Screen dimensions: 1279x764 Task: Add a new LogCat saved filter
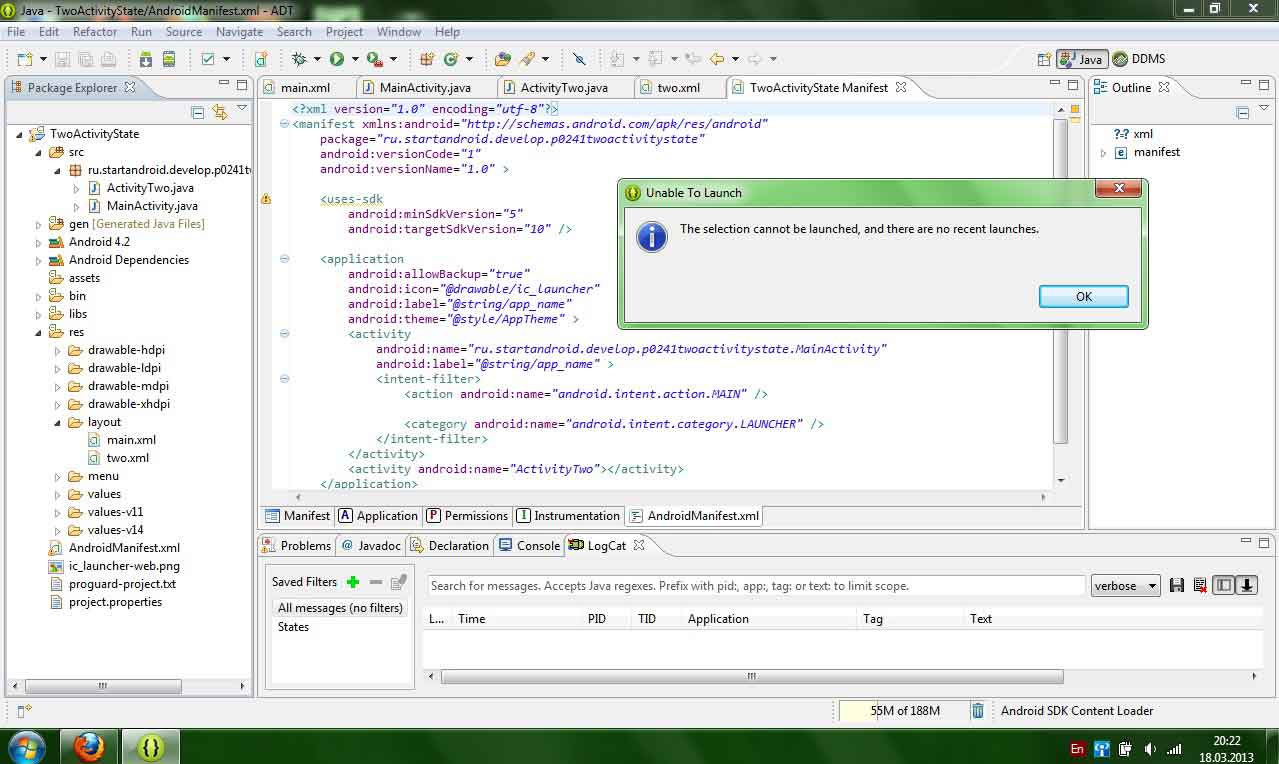tap(352, 582)
